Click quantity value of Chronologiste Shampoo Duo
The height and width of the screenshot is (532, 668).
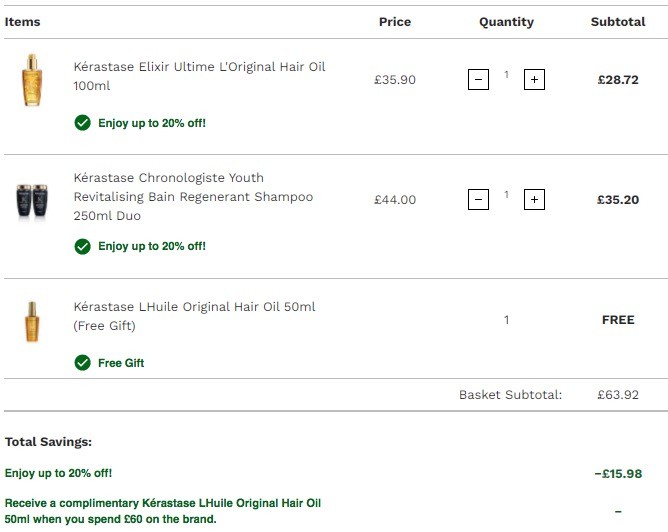tap(506, 195)
